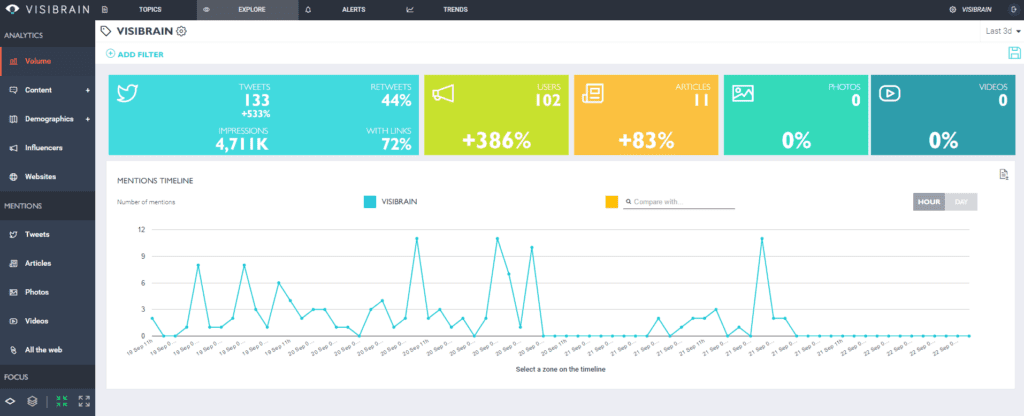Open Content in the sidebar
The image size is (1024, 416).
pyautogui.click(x=39, y=90)
